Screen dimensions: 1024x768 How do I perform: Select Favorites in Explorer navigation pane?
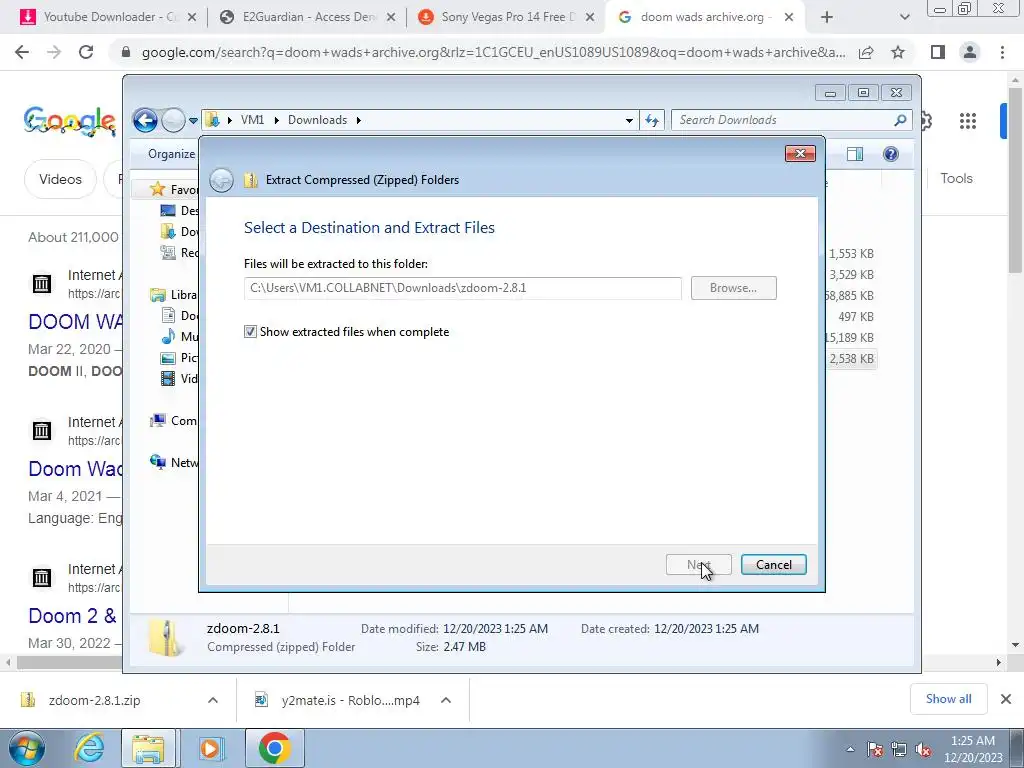(x=175, y=189)
